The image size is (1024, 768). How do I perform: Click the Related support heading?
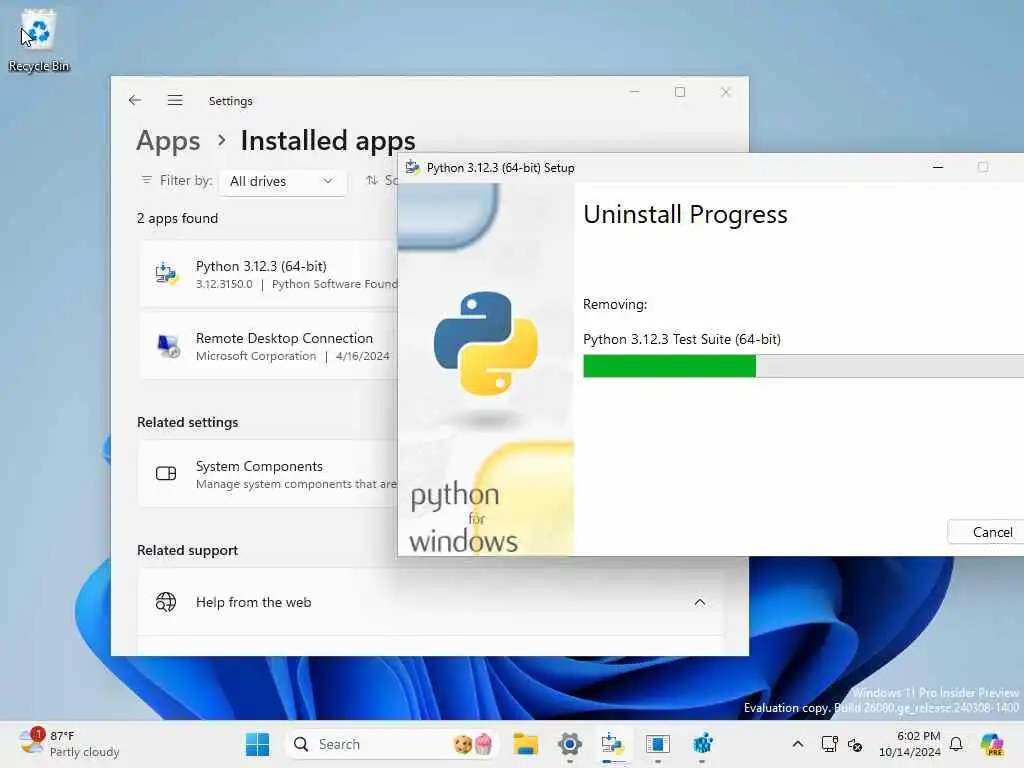[x=187, y=550]
